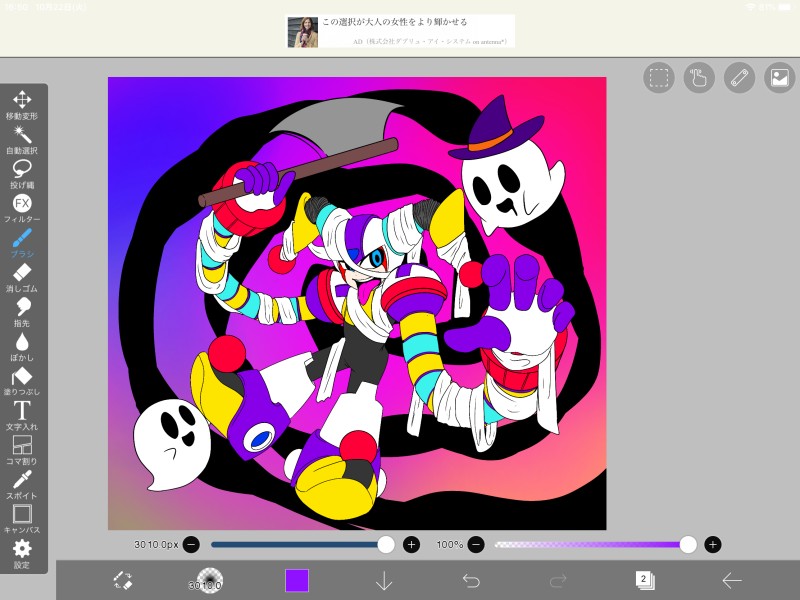Increase opacity with plus button
Screen dimensions: 800x600
tap(713, 545)
